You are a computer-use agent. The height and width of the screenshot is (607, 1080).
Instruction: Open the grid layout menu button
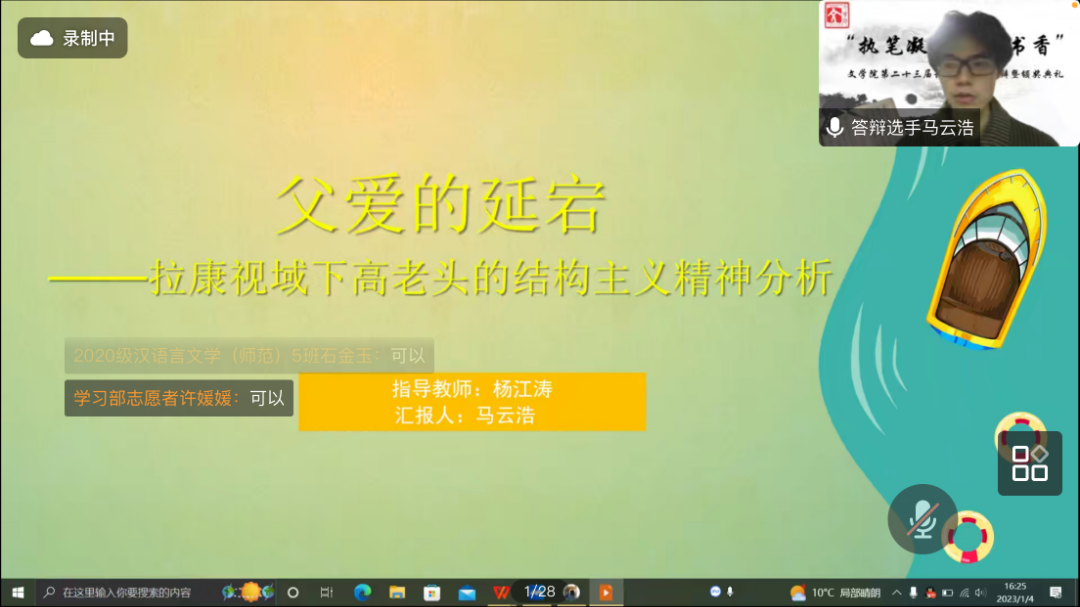pyautogui.click(x=1029, y=463)
